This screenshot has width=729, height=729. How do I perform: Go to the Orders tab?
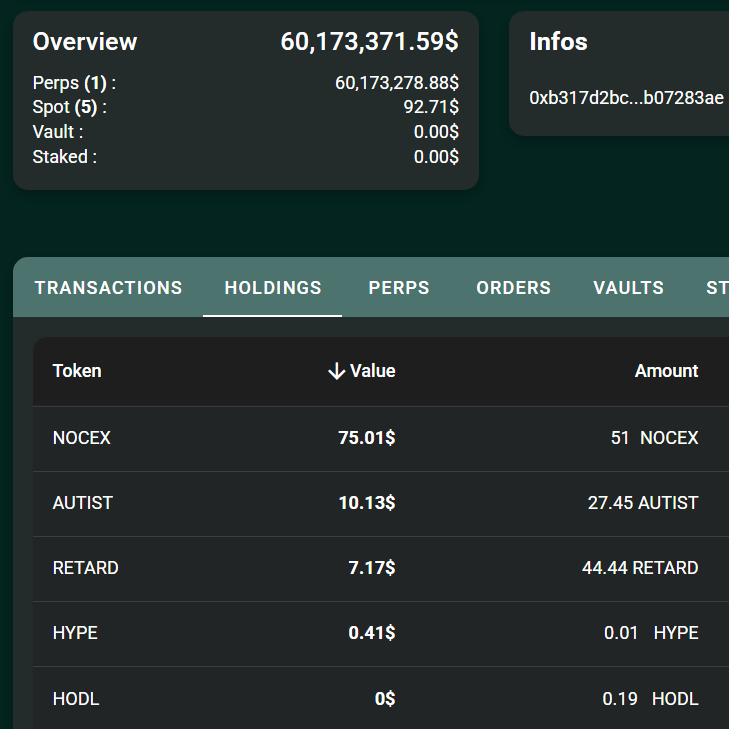click(x=513, y=288)
